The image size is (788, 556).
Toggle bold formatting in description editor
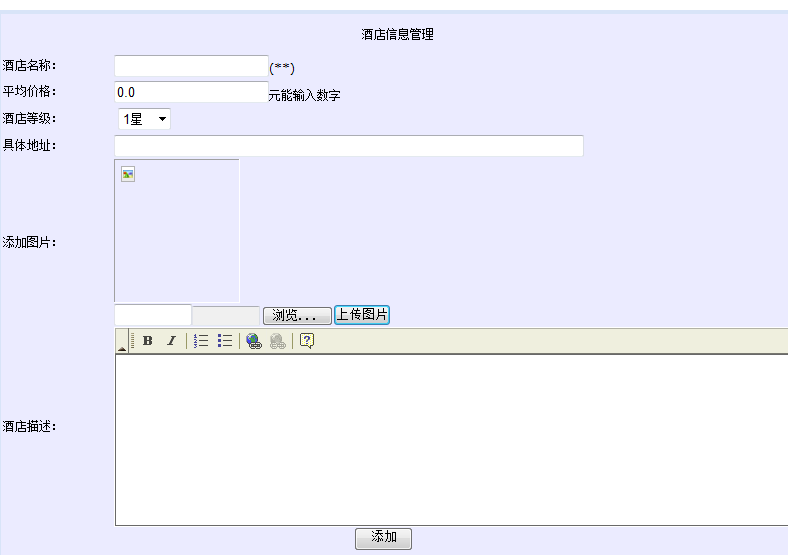(147, 341)
